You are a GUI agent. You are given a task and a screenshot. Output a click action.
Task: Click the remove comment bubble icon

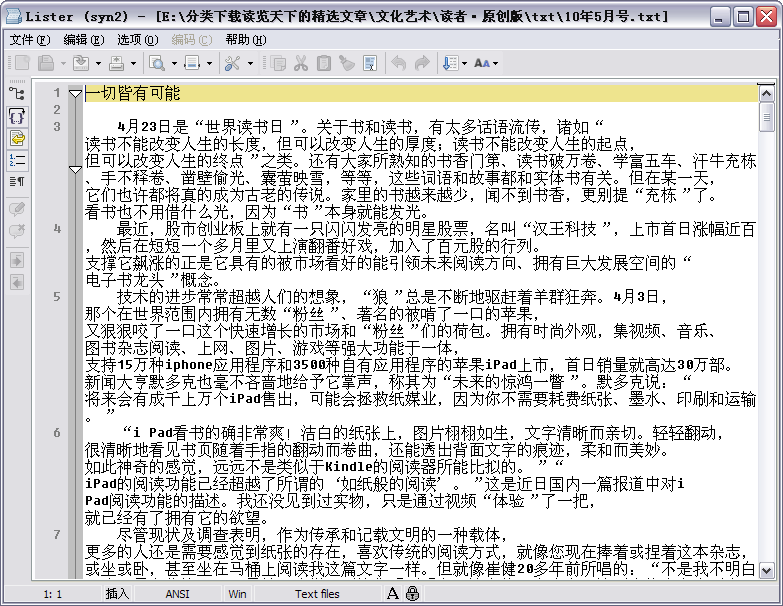[17, 231]
